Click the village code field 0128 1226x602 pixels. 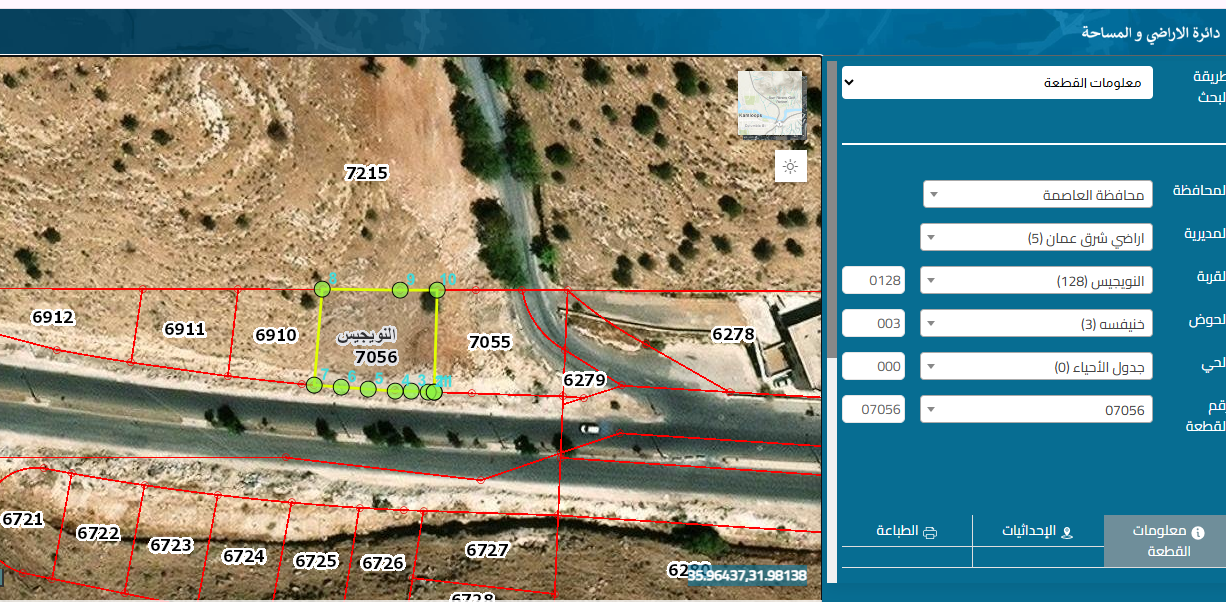coord(873,281)
